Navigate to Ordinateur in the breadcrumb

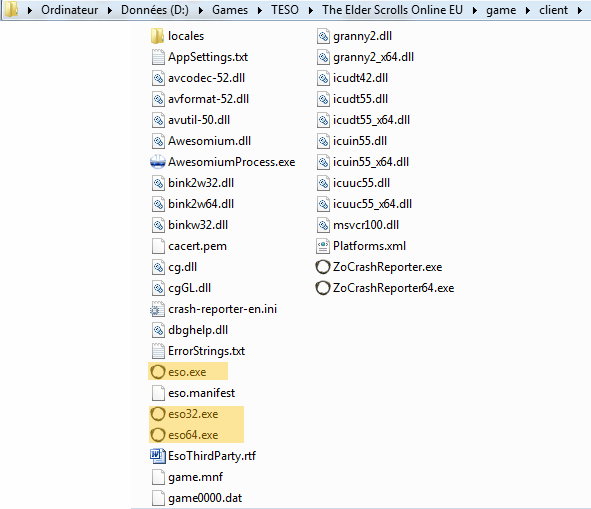click(x=70, y=10)
